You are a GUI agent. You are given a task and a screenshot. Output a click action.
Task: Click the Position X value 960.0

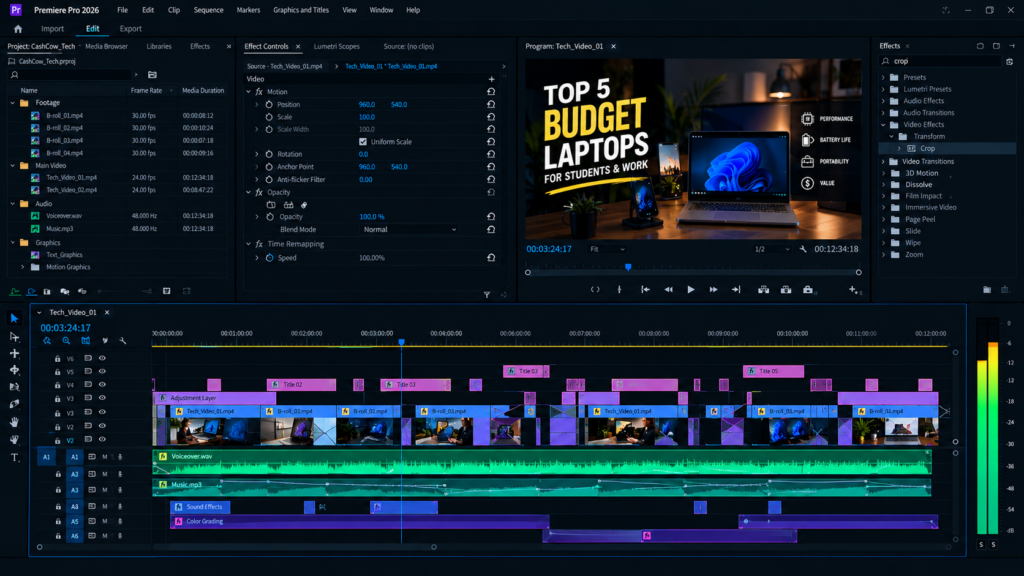366,104
